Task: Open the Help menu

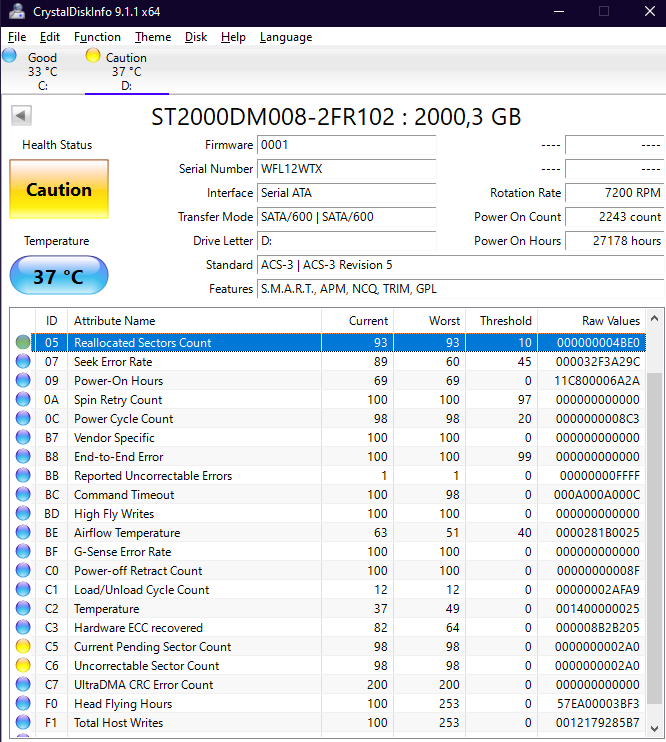Action: point(233,37)
